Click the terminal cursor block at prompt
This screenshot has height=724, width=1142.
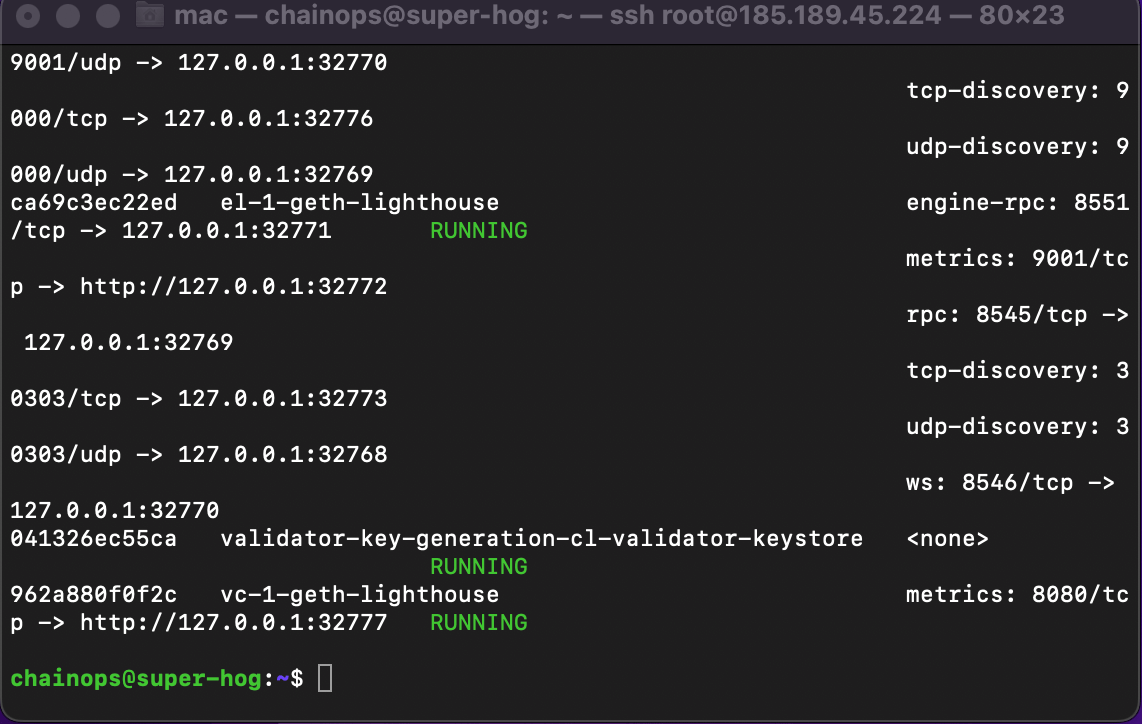325,679
